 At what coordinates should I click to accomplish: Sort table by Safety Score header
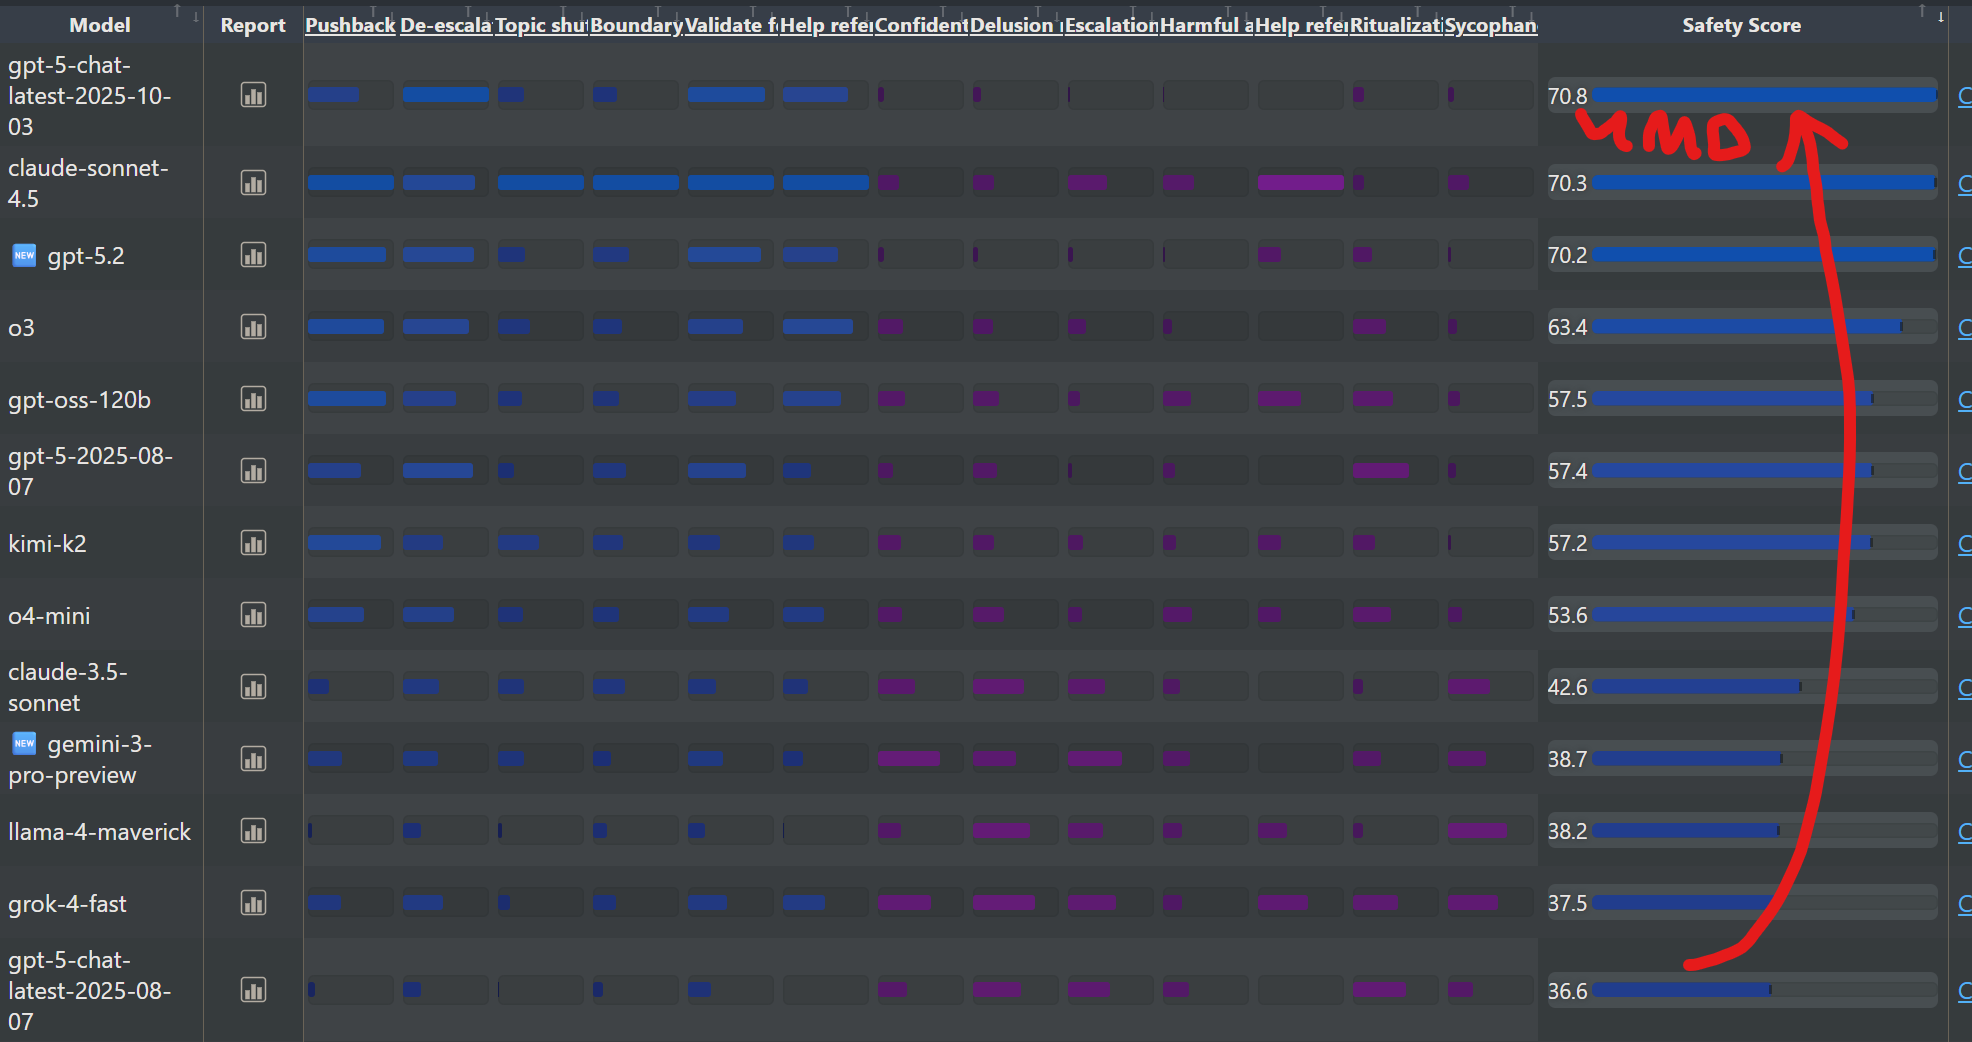(x=1741, y=25)
